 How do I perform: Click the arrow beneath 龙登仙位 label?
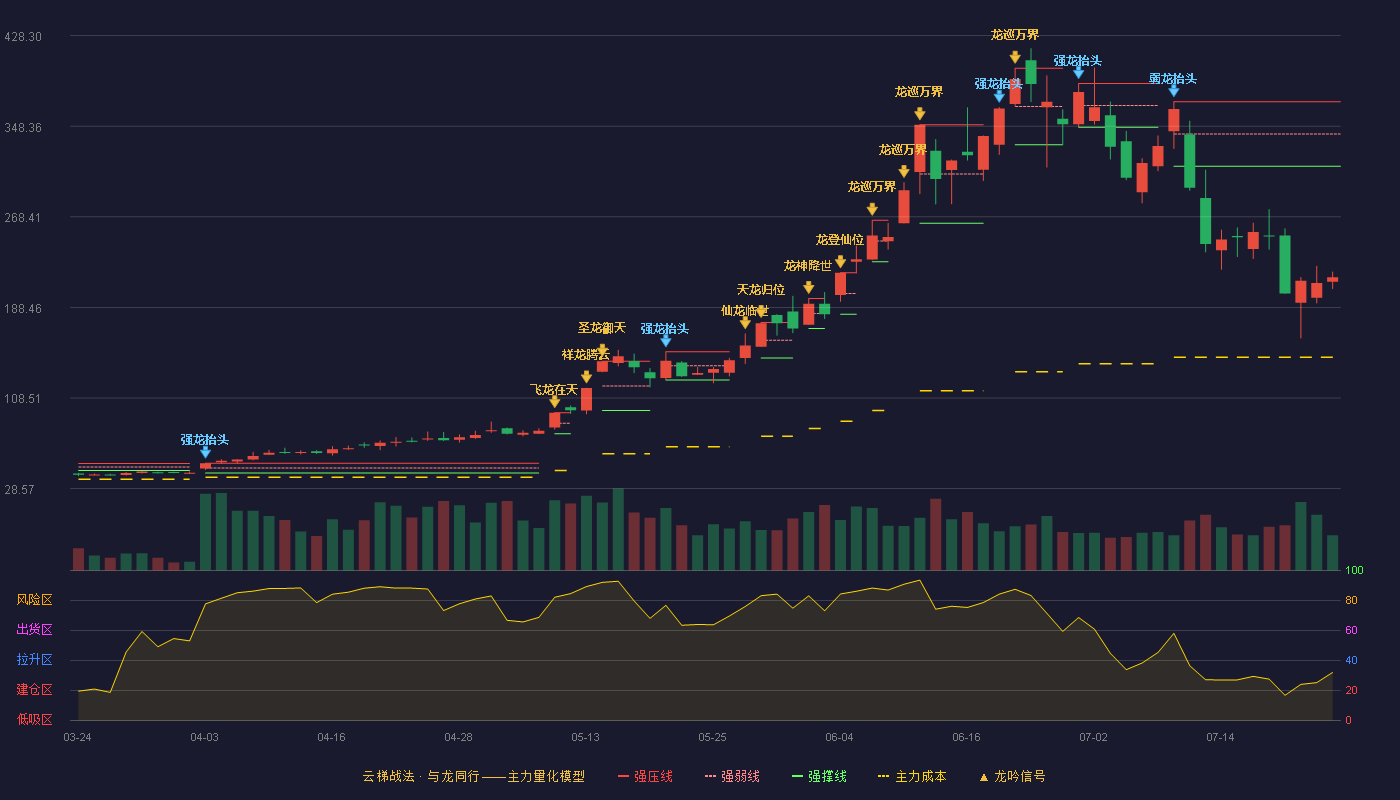[840, 262]
